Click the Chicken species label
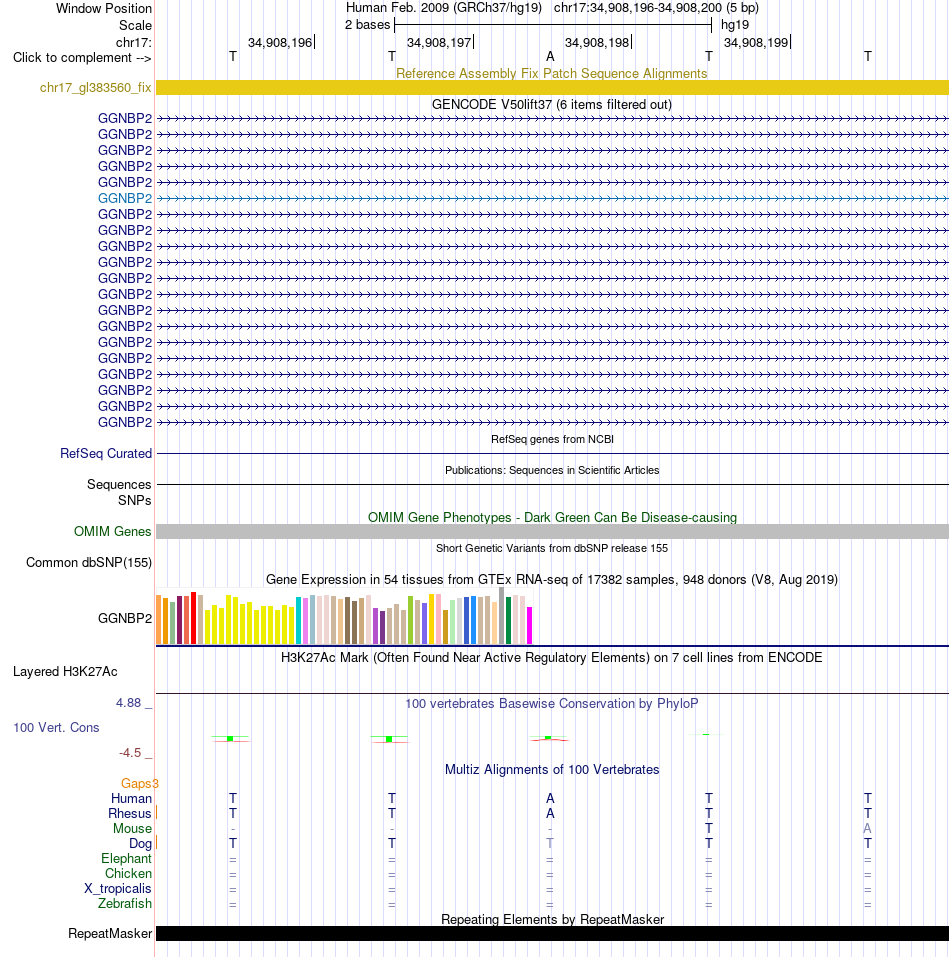This screenshot has width=950, height=957. [x=128, y=873]
